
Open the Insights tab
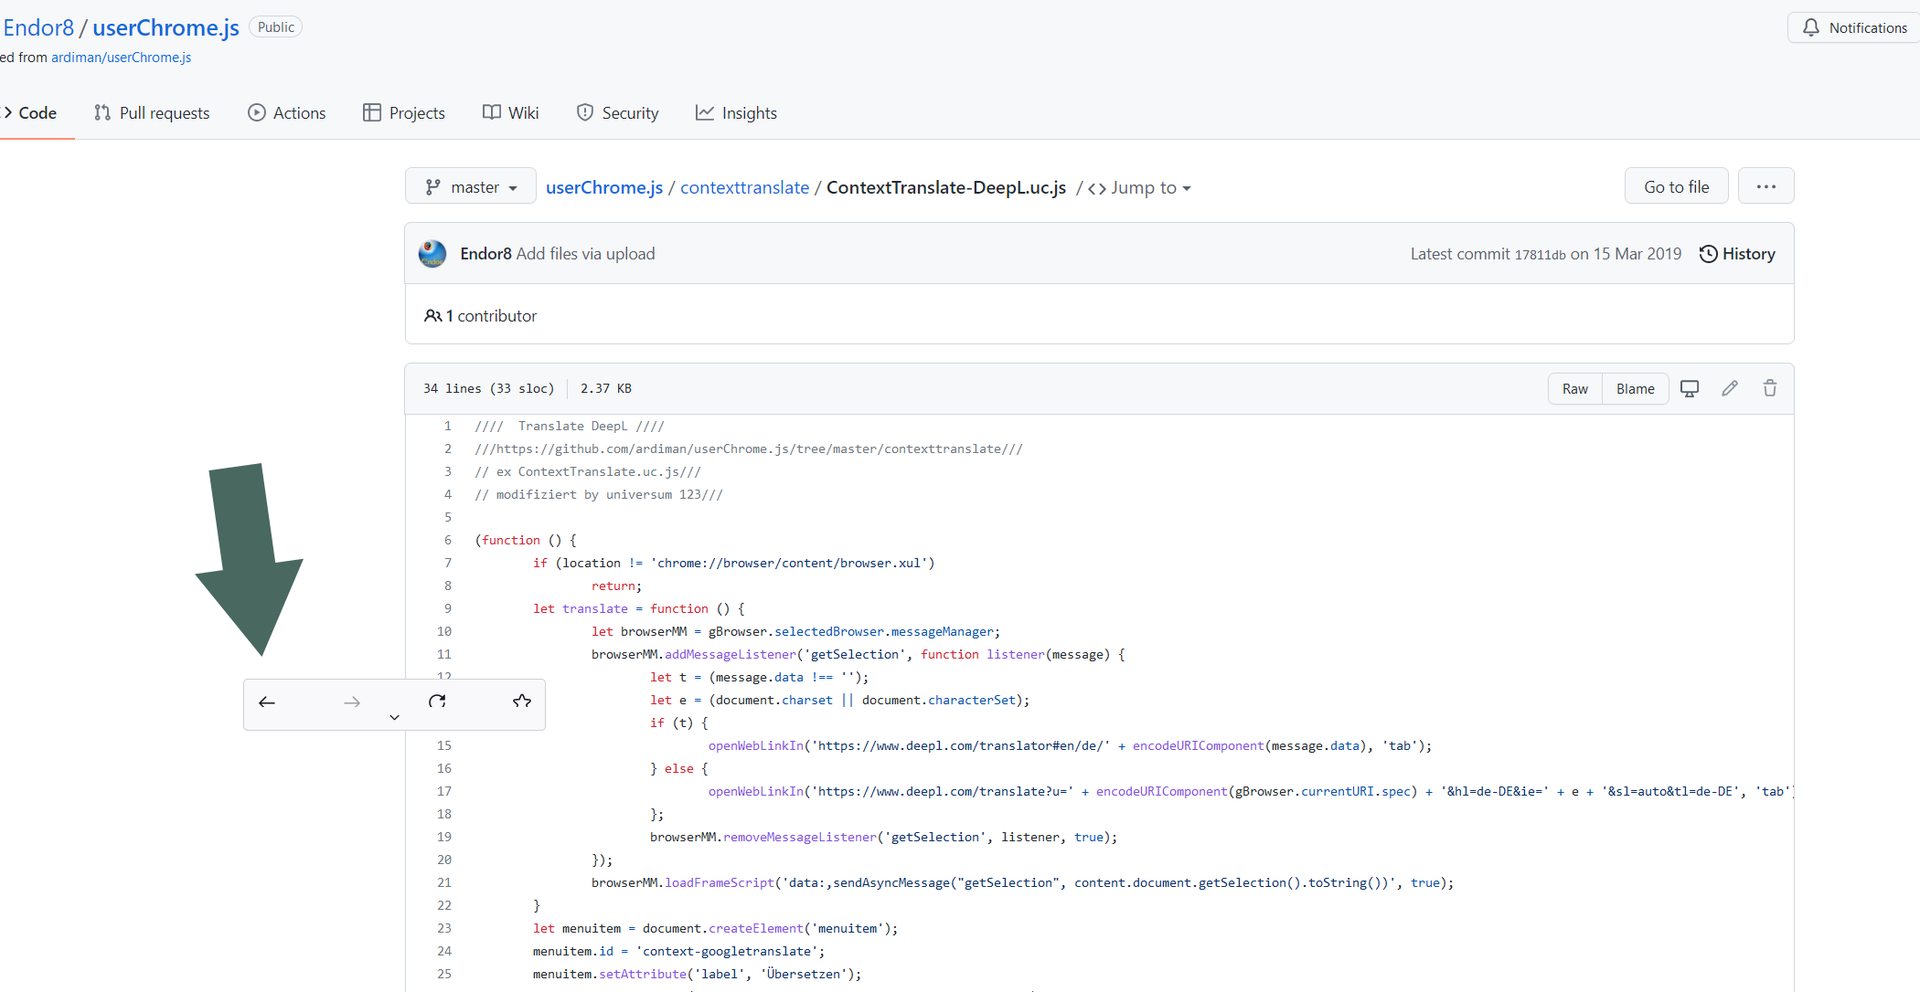click(736, 113)
